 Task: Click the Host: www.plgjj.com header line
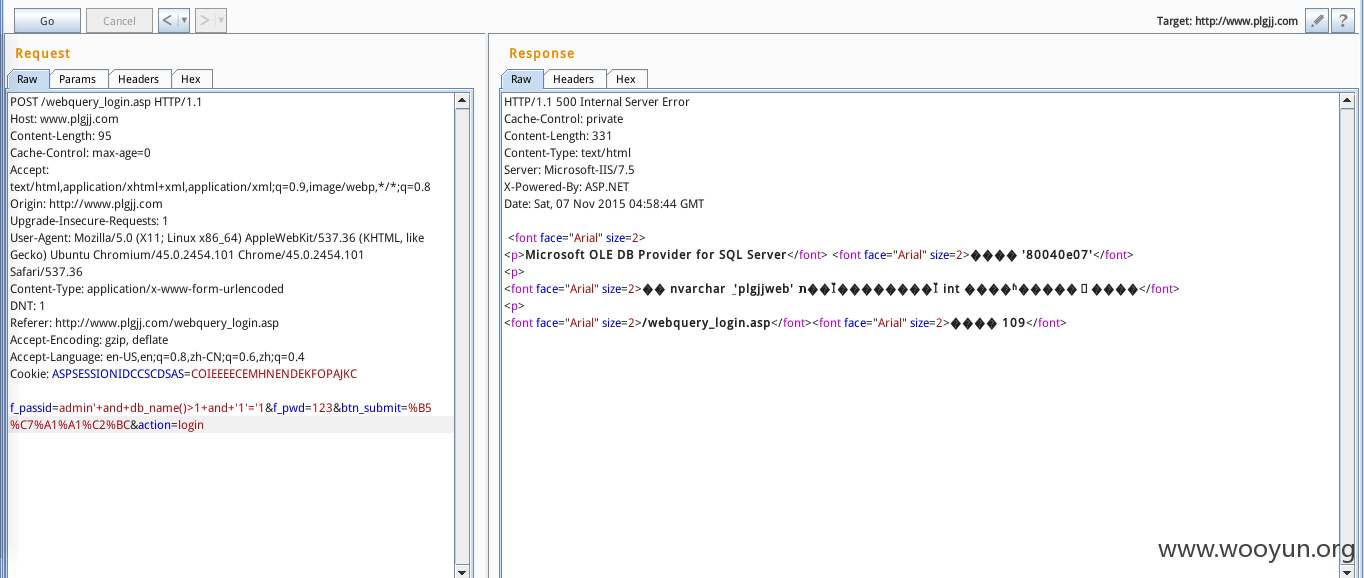[x=64, y=119]
